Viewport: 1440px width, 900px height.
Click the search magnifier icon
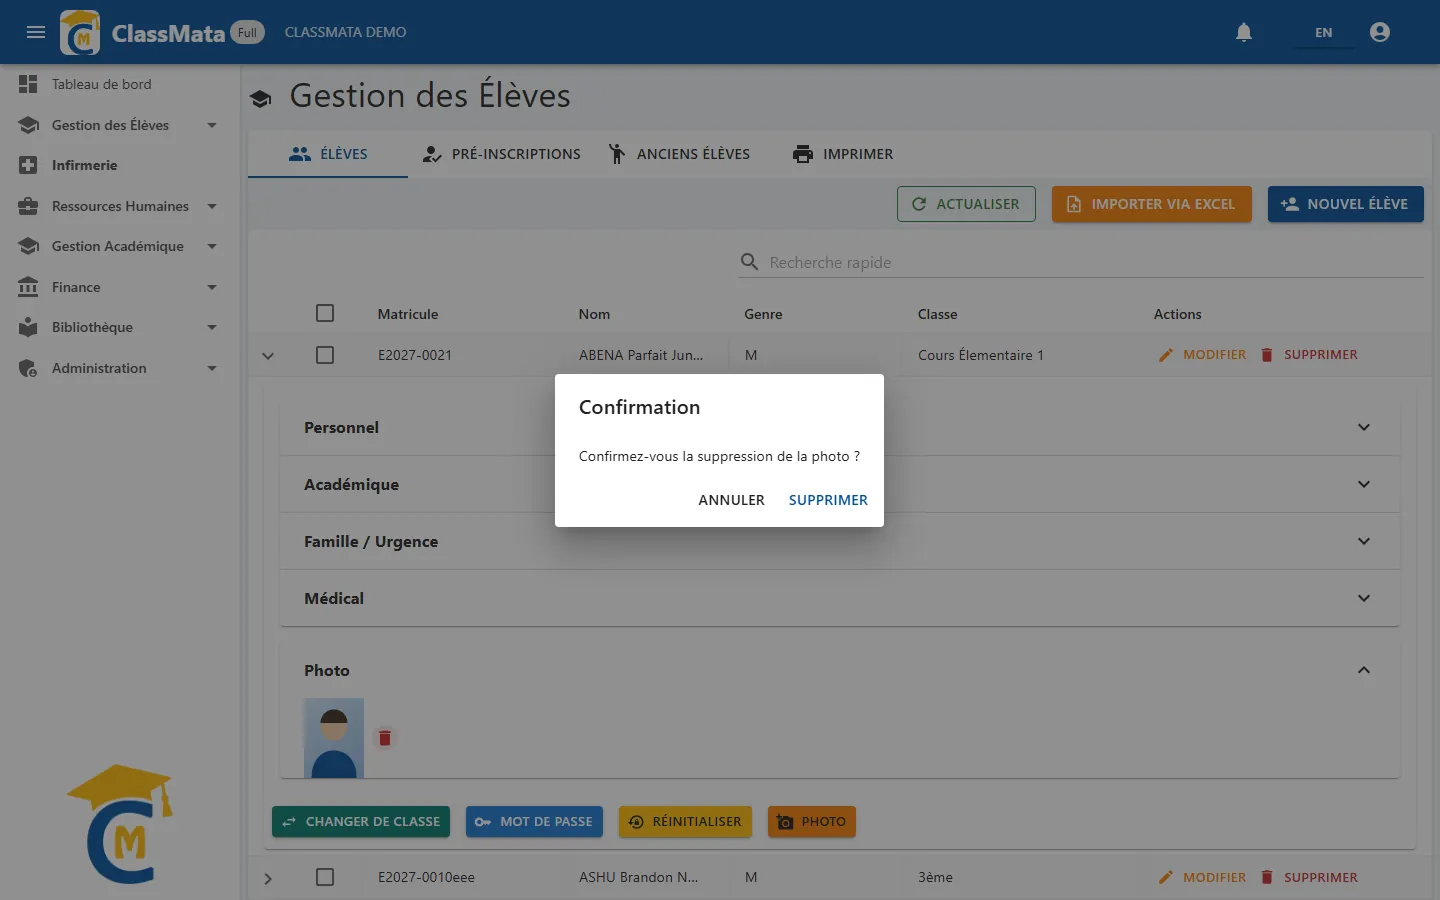(749, 262)
